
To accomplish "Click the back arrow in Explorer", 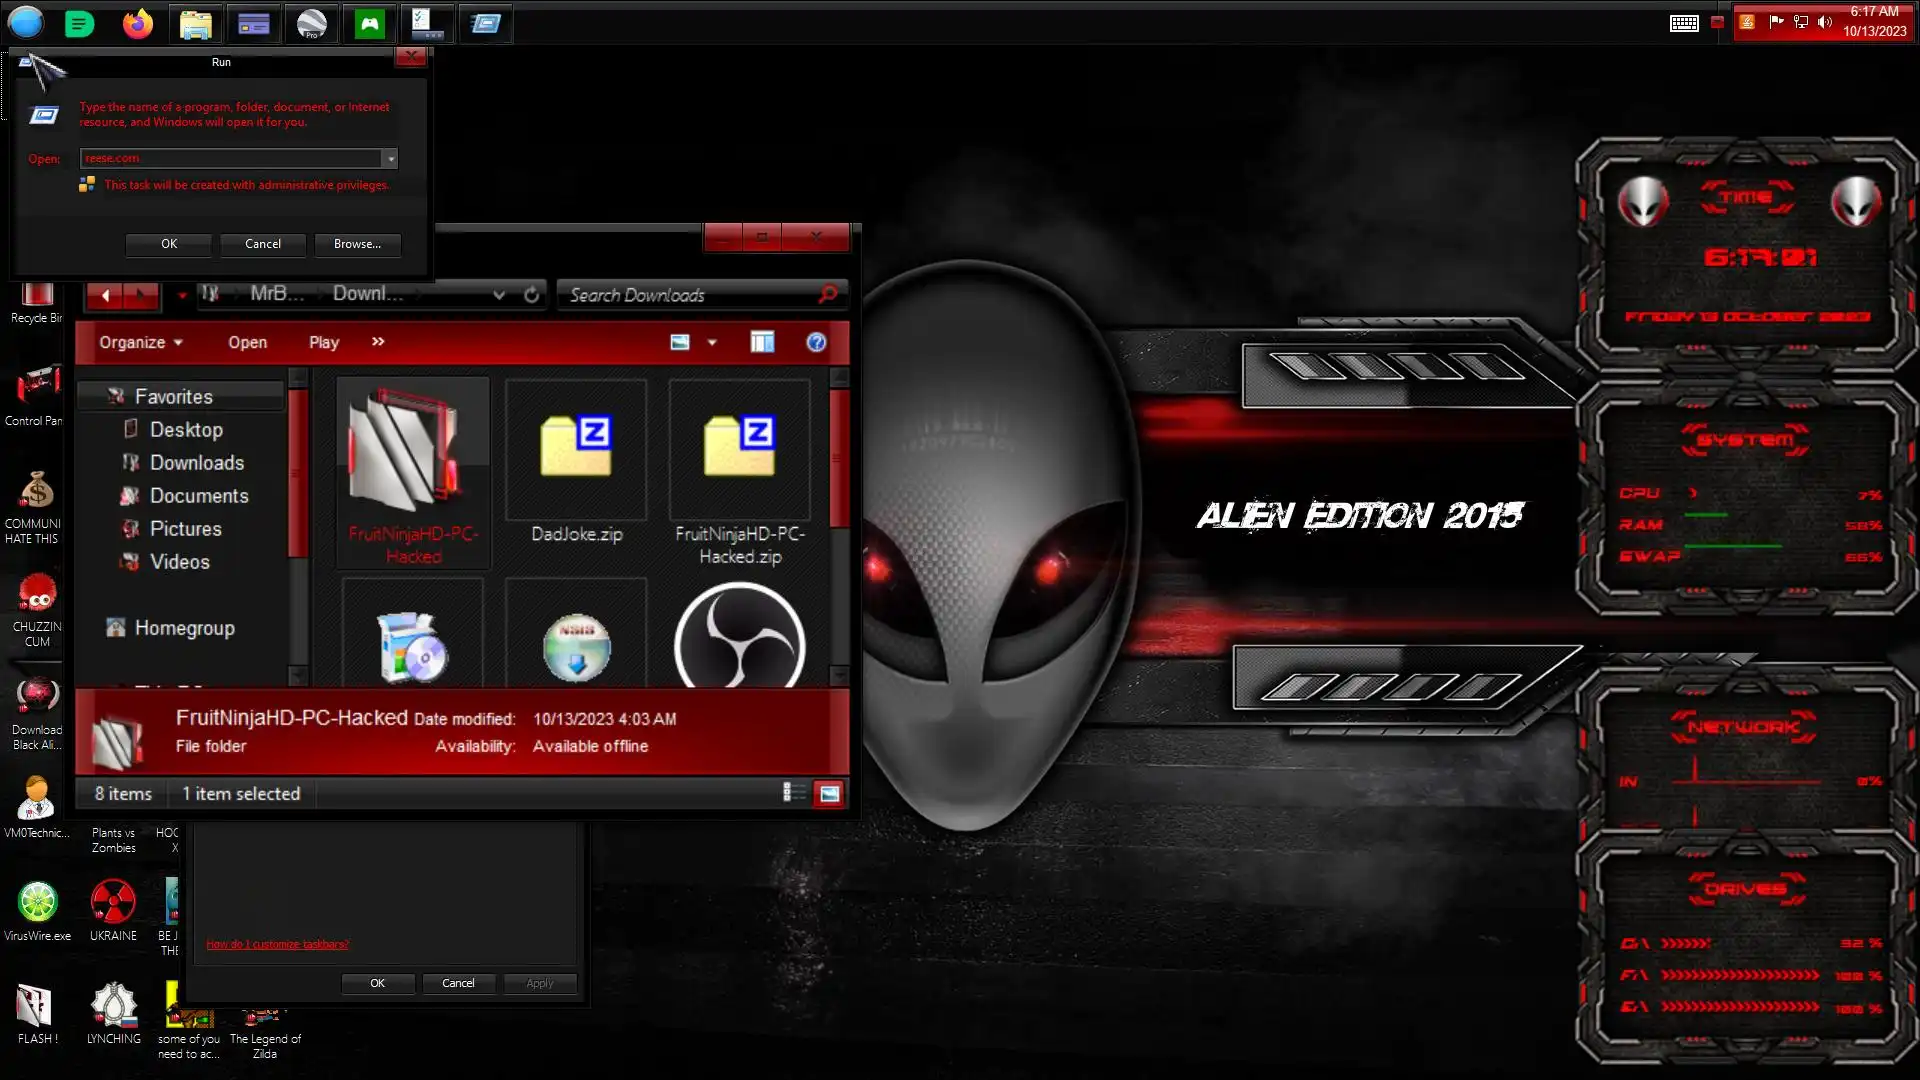I will coord(105,294).
